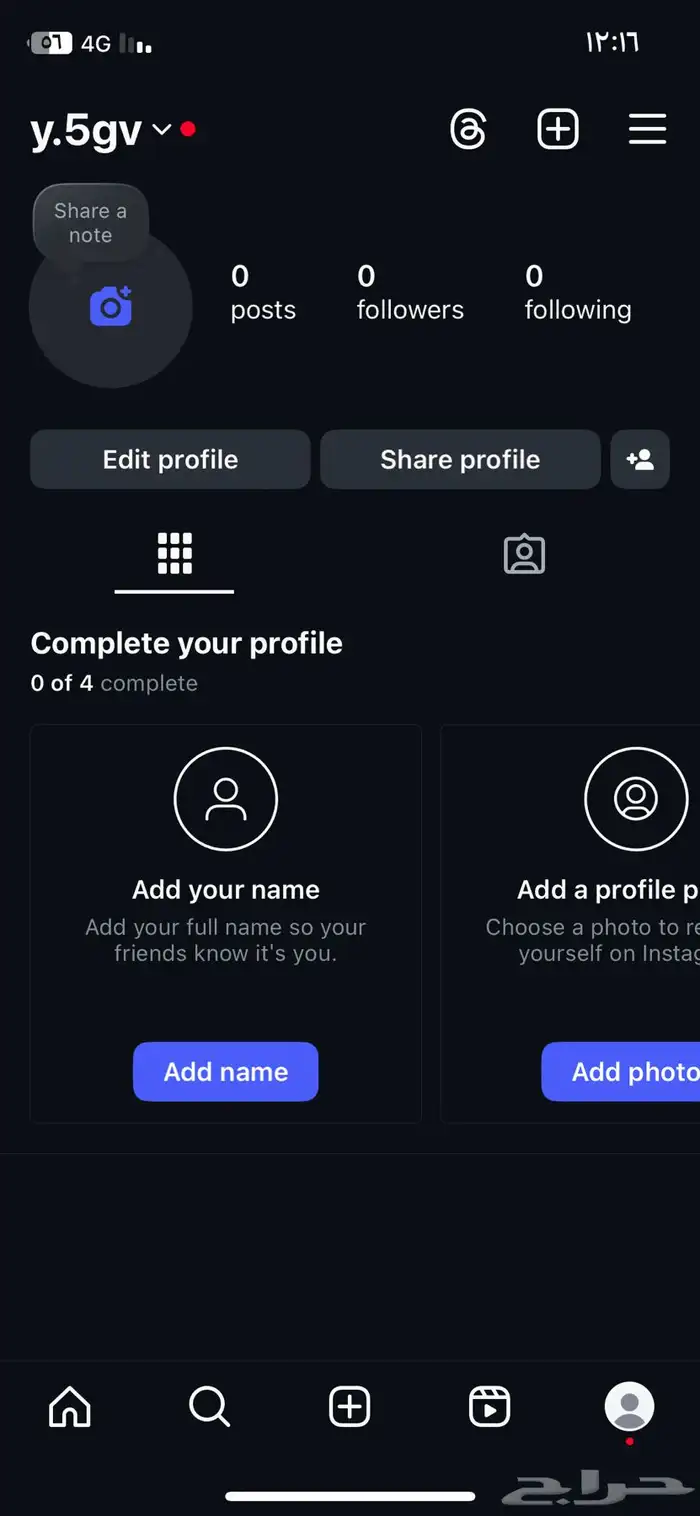Image resolution: width=700 pixels, height=1516 pixels.
Task: Tap the bottom bar create post icon
Action: click(x=350, y=1408)
